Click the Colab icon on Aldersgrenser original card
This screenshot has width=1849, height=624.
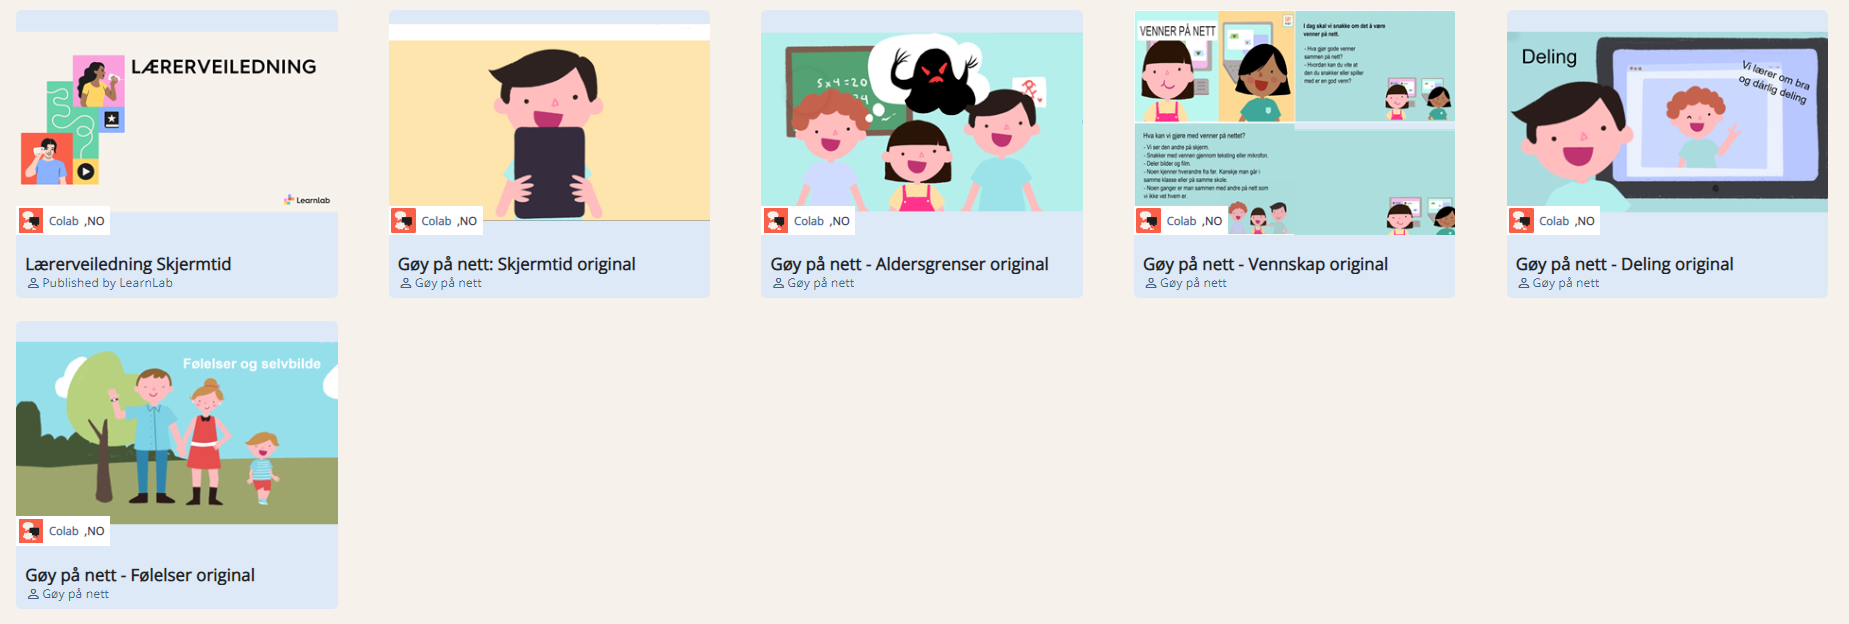click(x=777, y=221)
